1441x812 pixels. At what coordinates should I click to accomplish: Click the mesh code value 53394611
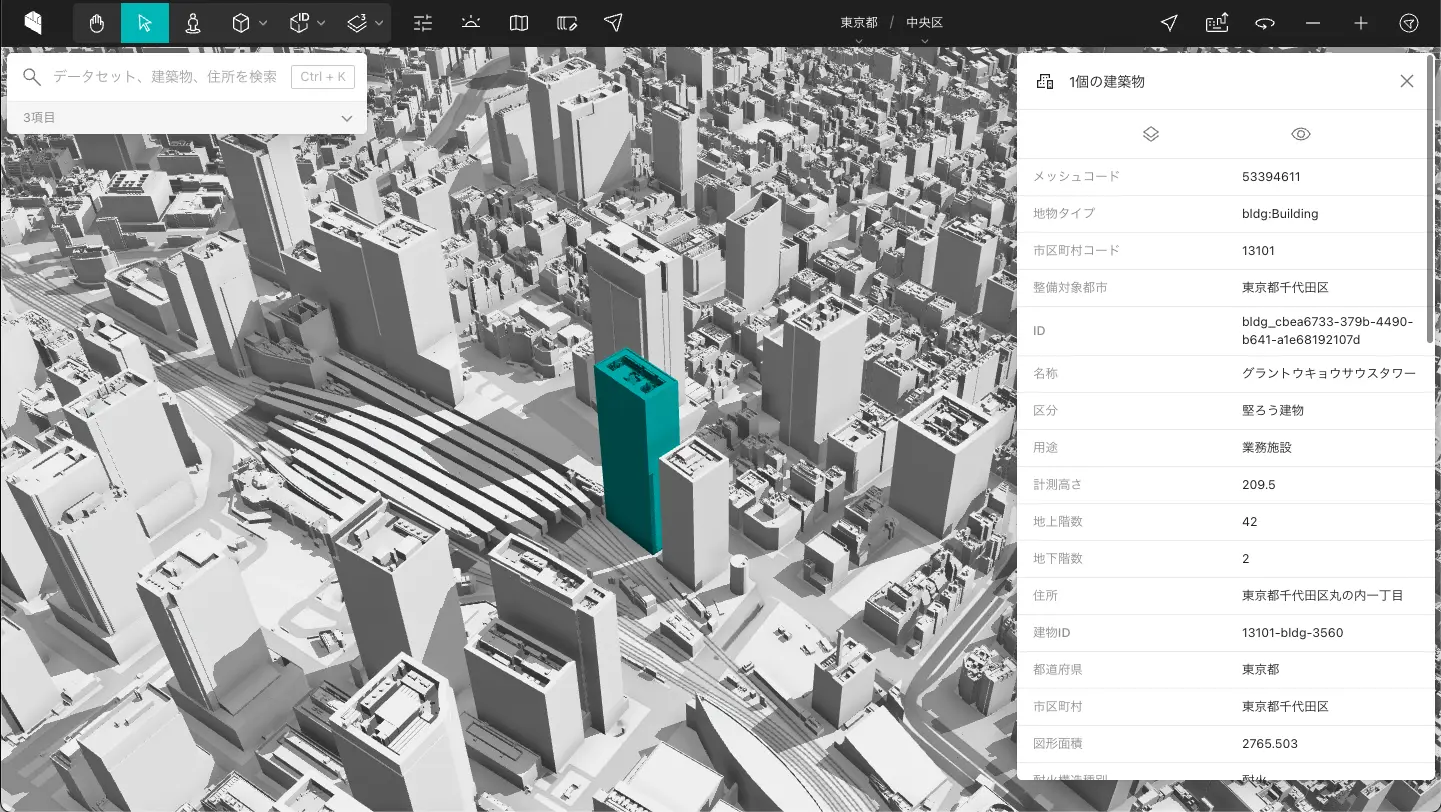click(1271, 176)
